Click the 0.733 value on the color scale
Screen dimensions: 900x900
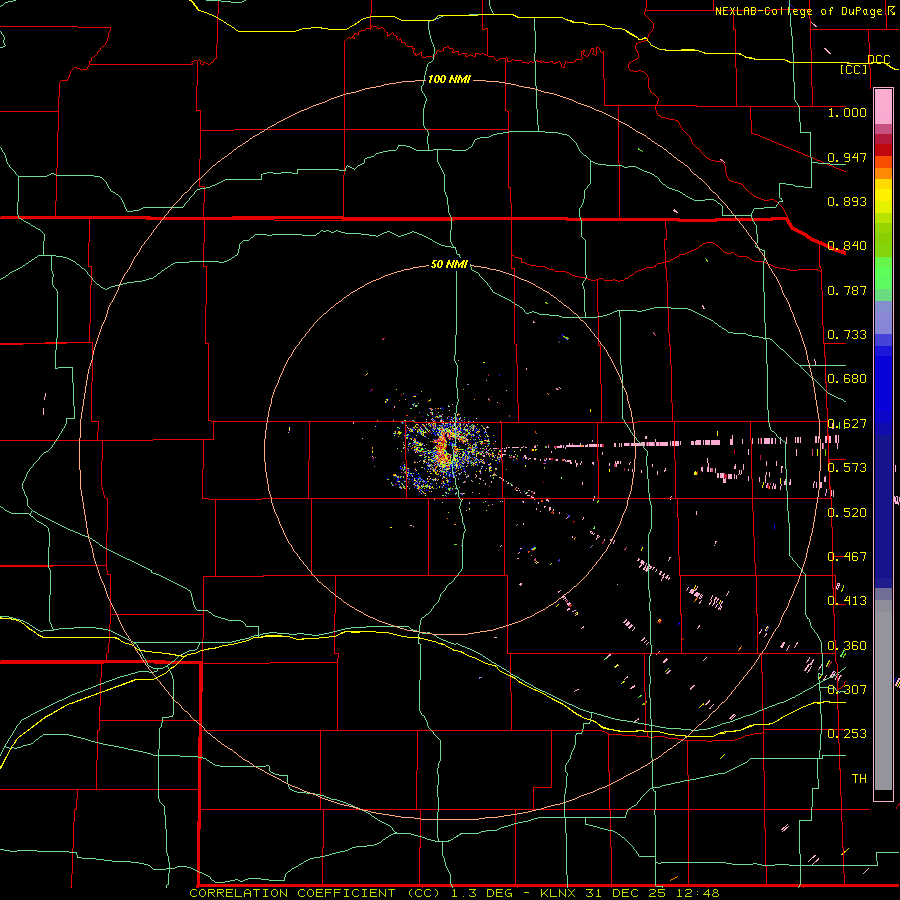coord(847,335)
